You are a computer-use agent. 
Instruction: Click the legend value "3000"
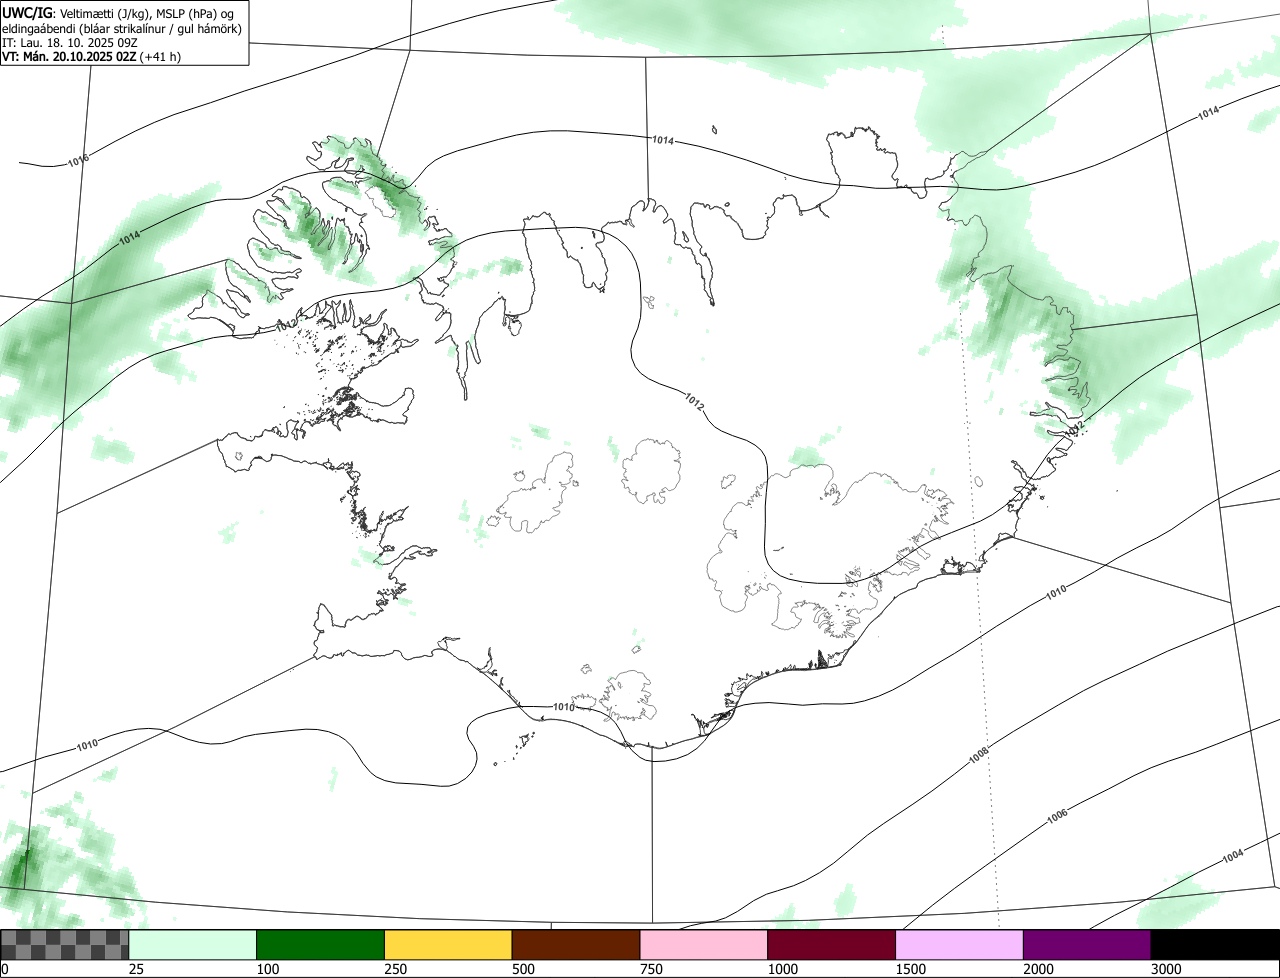point(1167,969)
